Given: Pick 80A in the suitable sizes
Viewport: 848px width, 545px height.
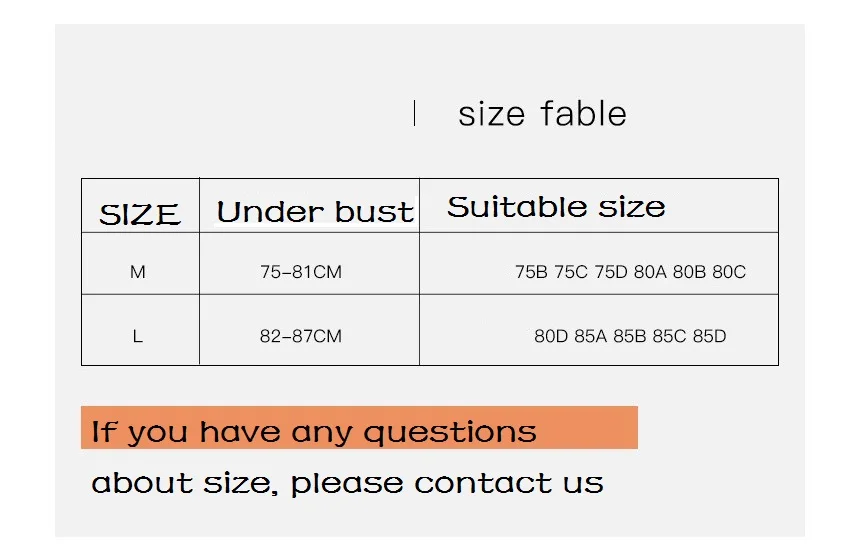Looking at the screenshot, I should click(650, 272).
